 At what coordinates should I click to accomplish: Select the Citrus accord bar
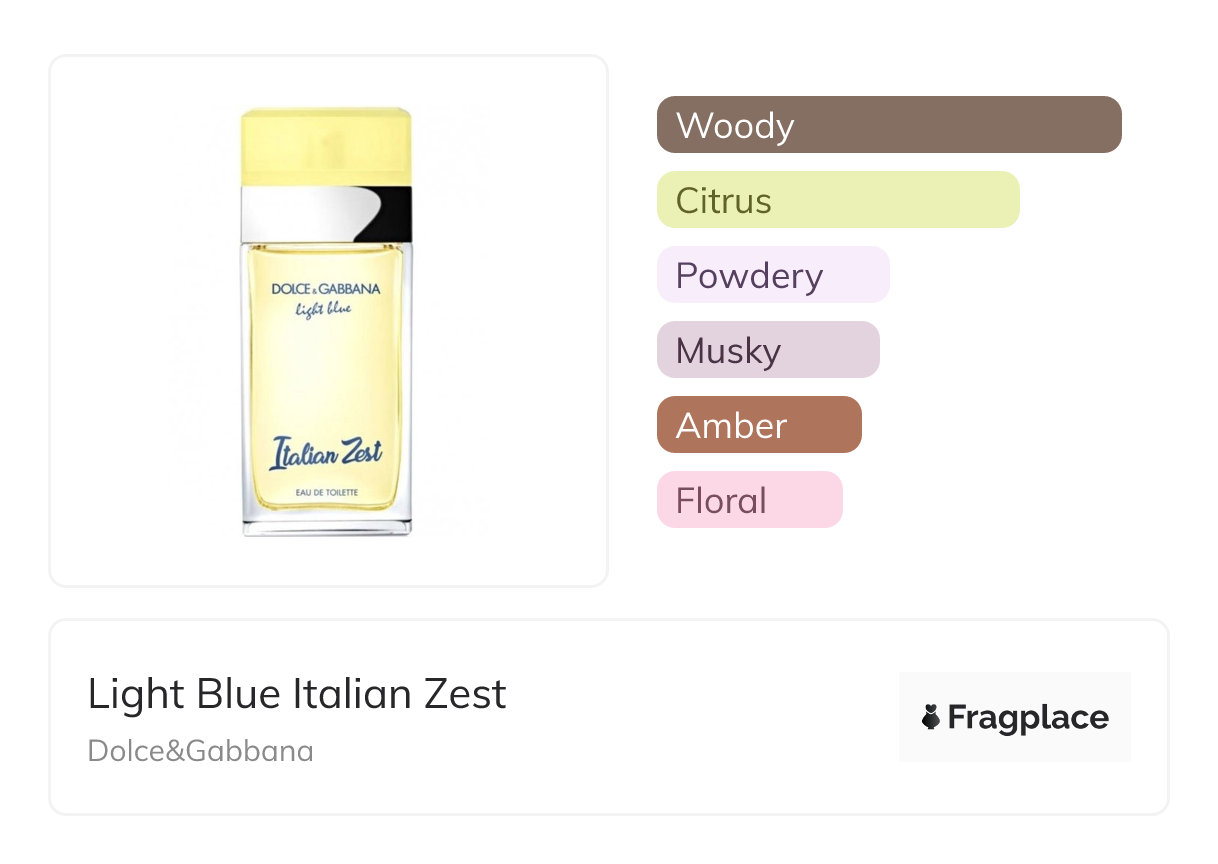click(x=837, y=200)
